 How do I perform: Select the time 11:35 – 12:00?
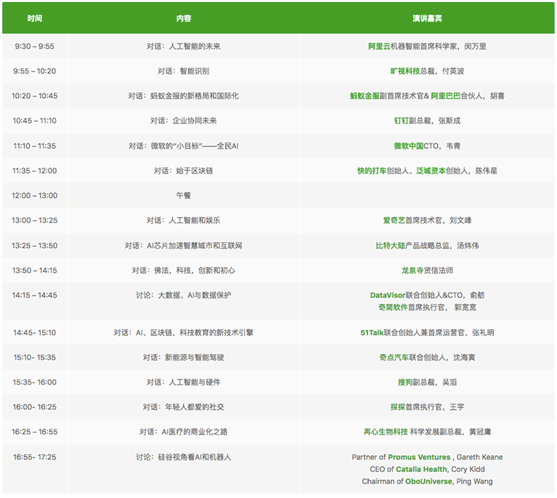[x=34, y=170]
